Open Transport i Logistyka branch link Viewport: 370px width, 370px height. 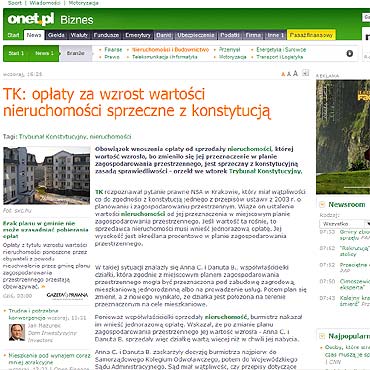point(280,57)
